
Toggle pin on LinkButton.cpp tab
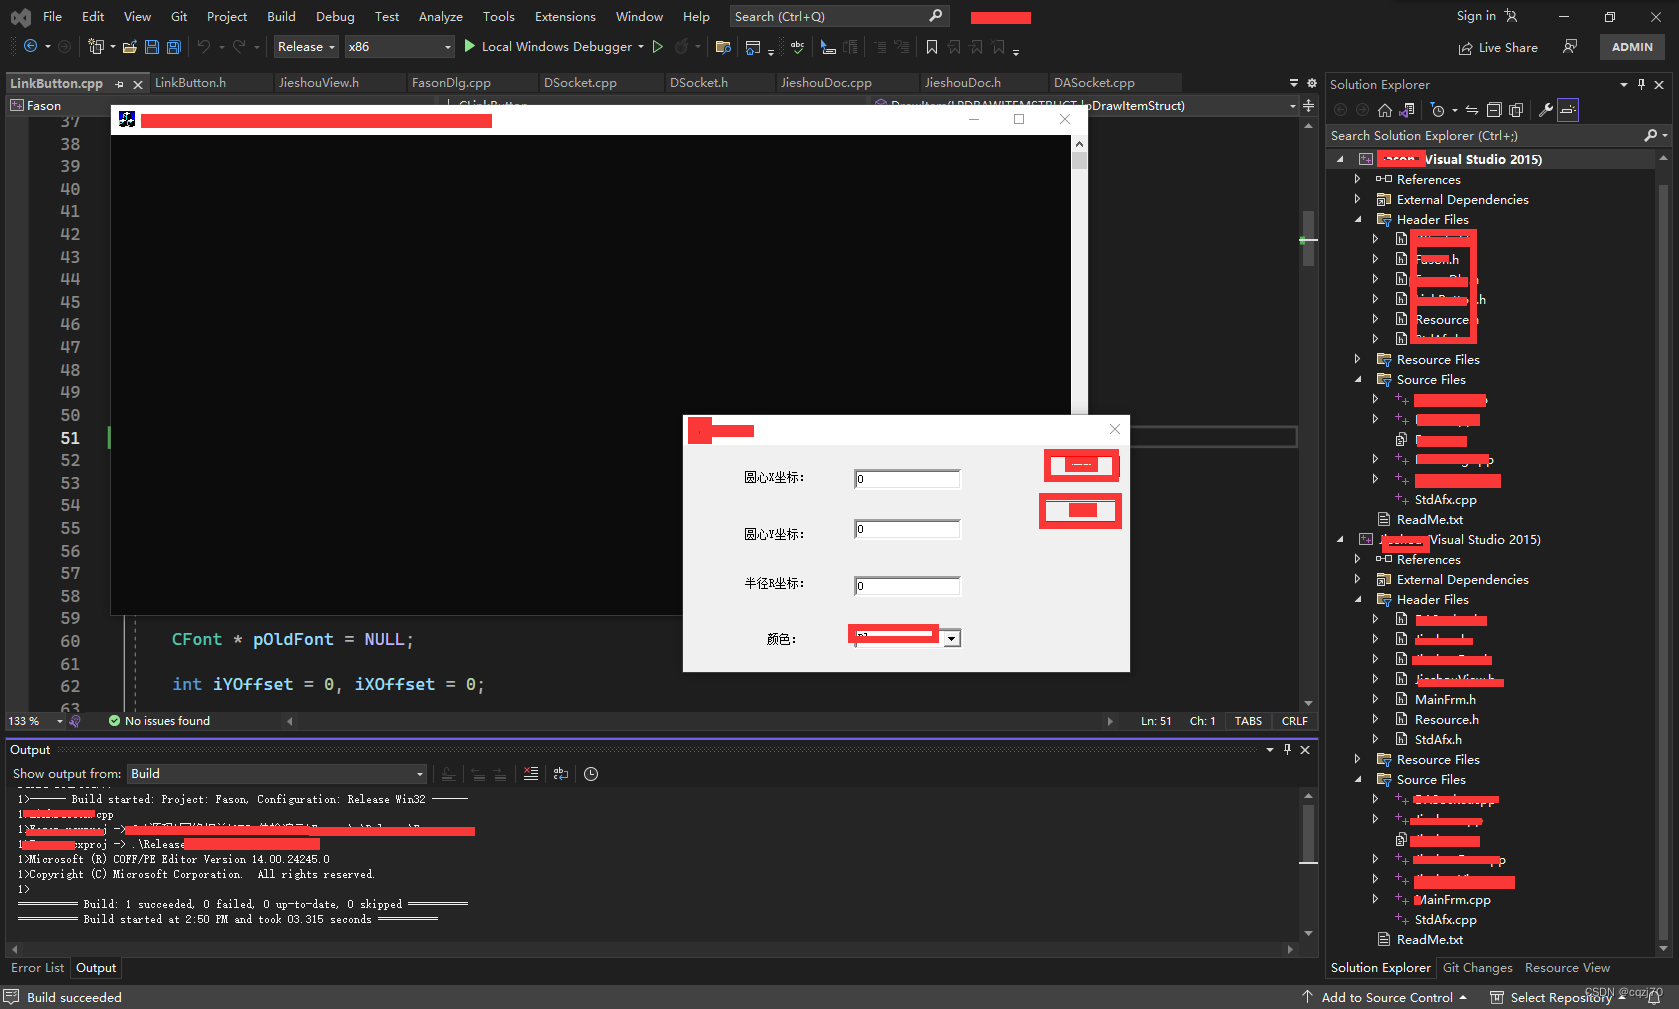(x=120, y=84)
